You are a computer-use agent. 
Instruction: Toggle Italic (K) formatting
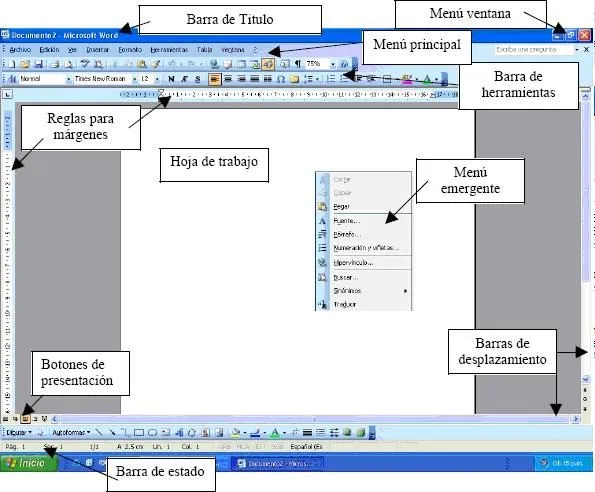(184, 79)
